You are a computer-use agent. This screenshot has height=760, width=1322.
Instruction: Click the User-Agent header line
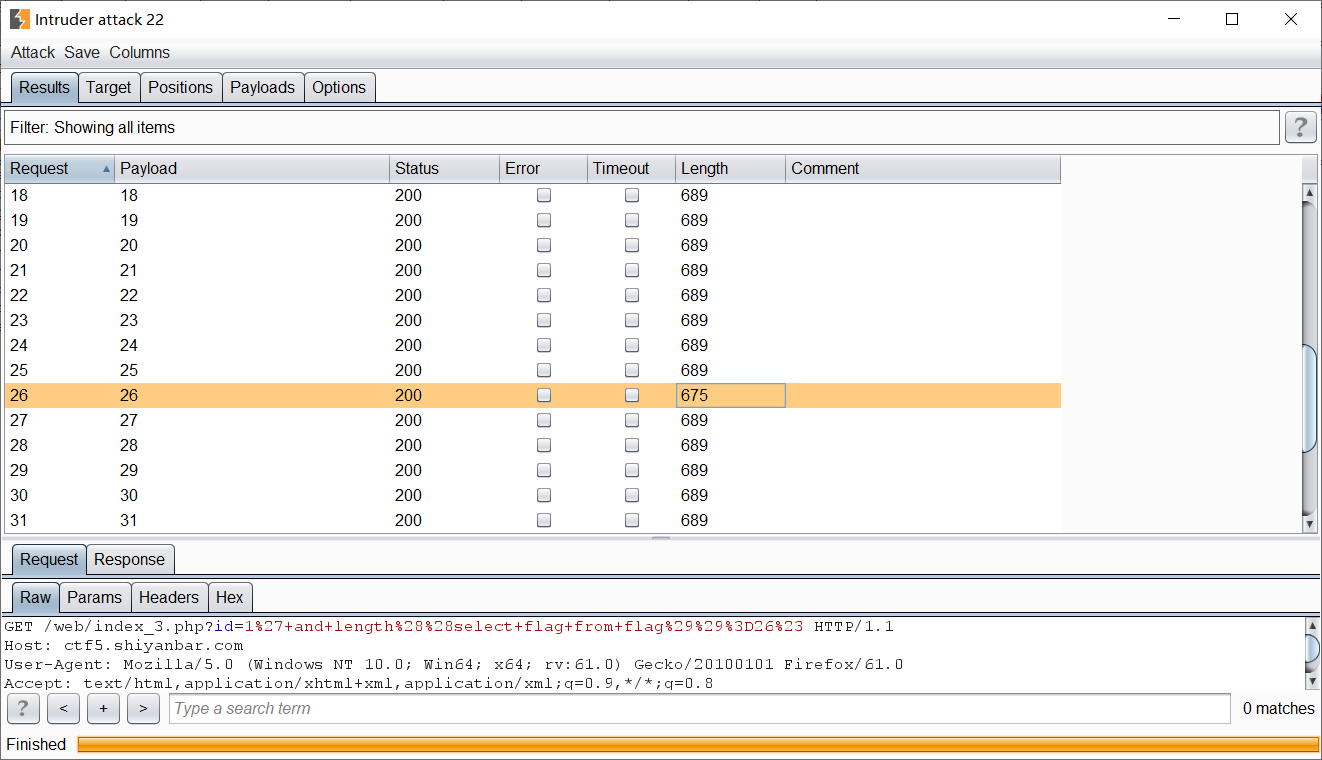pos(454,665)
